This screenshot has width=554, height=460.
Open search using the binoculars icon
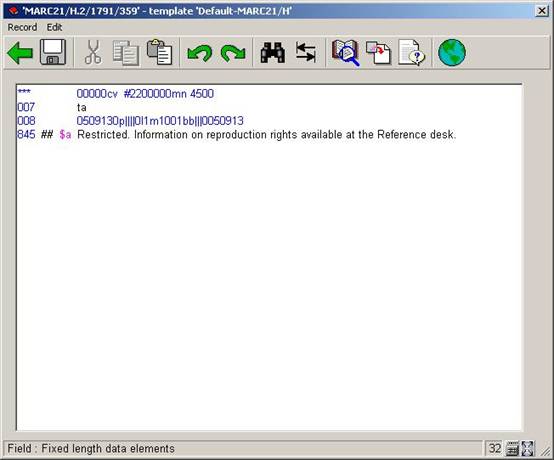tap(272, 53)
